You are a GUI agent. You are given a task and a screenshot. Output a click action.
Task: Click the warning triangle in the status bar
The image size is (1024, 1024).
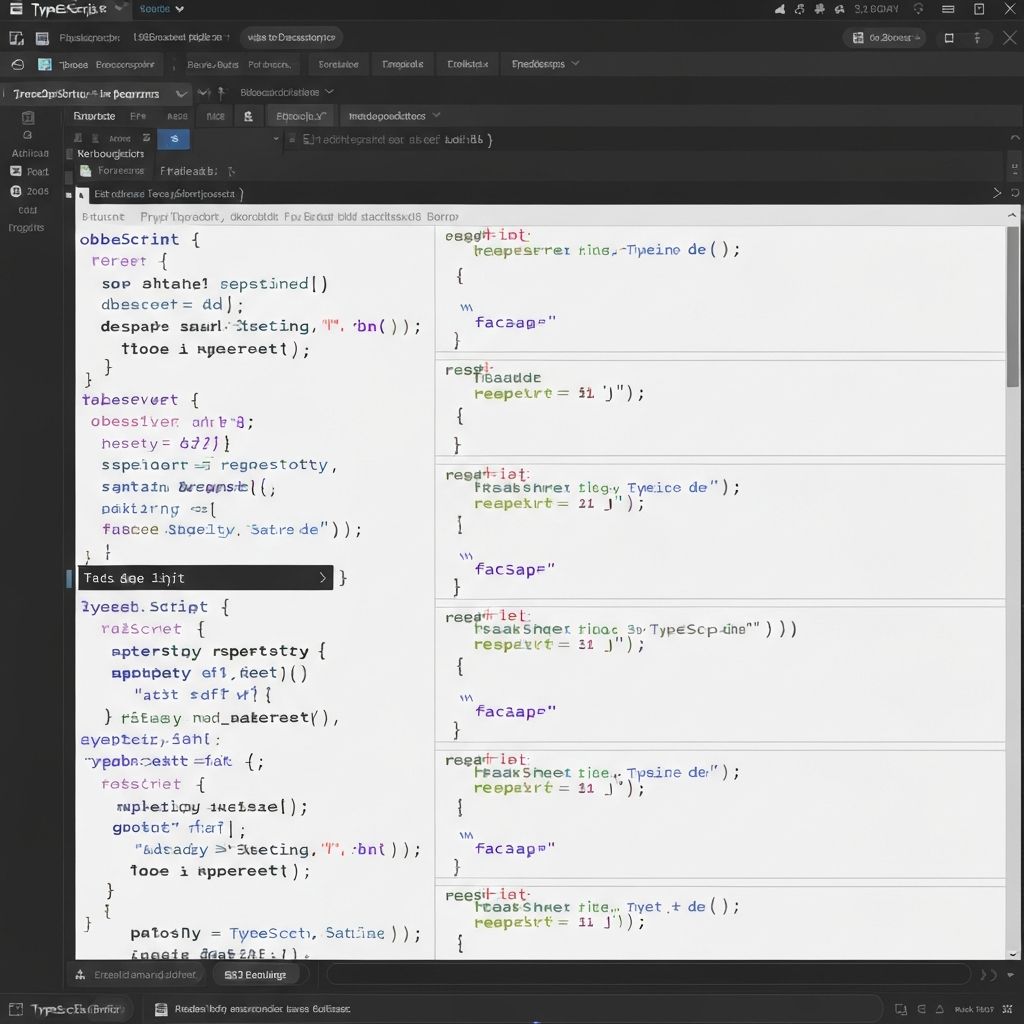coord(938,1009)
